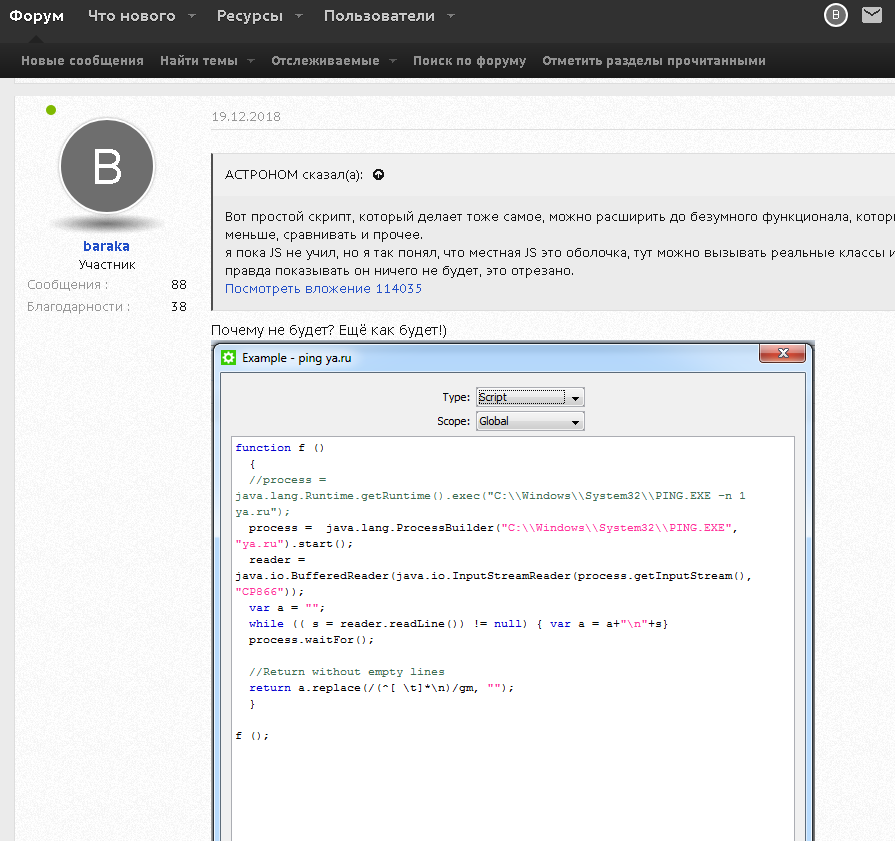
Task: Open the Пользователи menu
Action: [380, 16]
